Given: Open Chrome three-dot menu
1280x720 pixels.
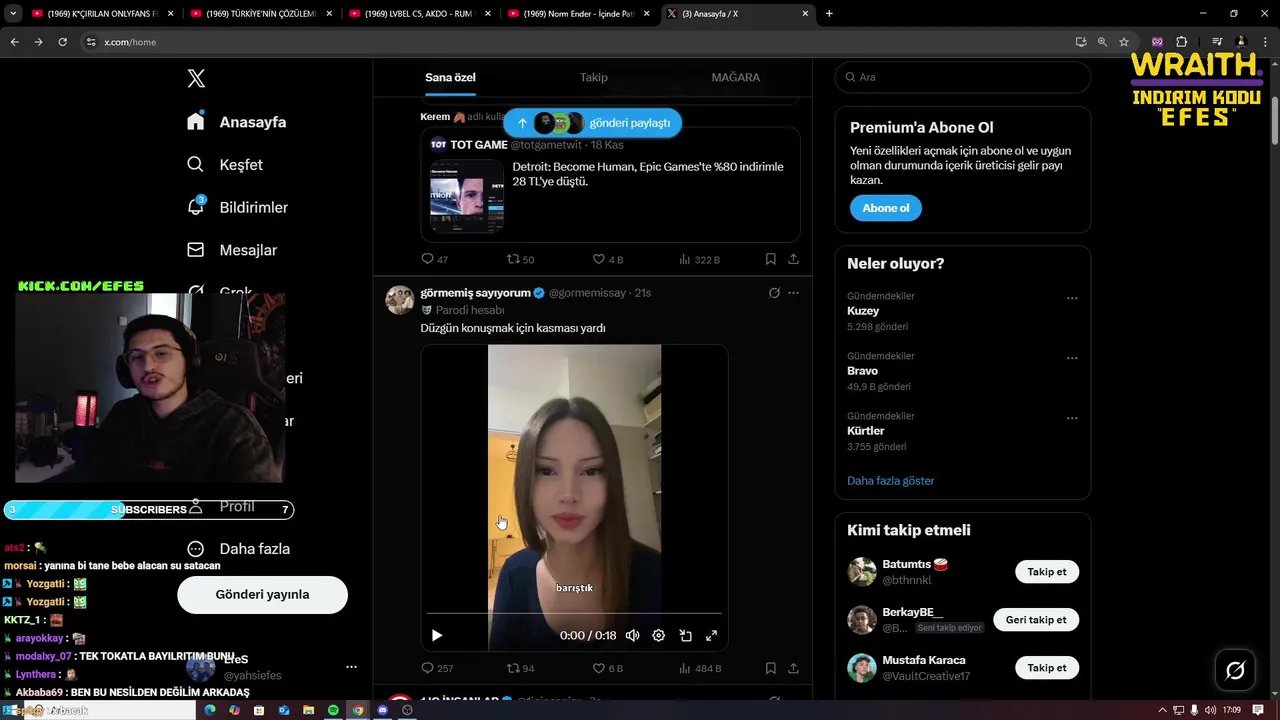Looking at the screenshot, I should point(1265,42).
